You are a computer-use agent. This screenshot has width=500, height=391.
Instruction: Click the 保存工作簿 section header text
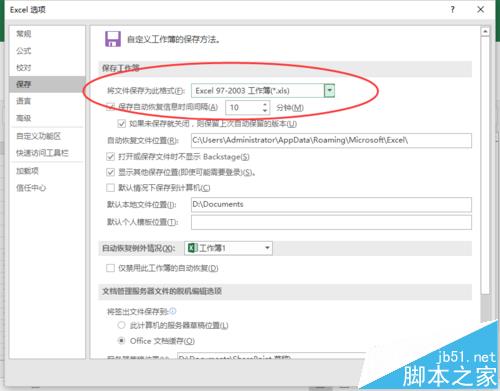tap(121, 68)
